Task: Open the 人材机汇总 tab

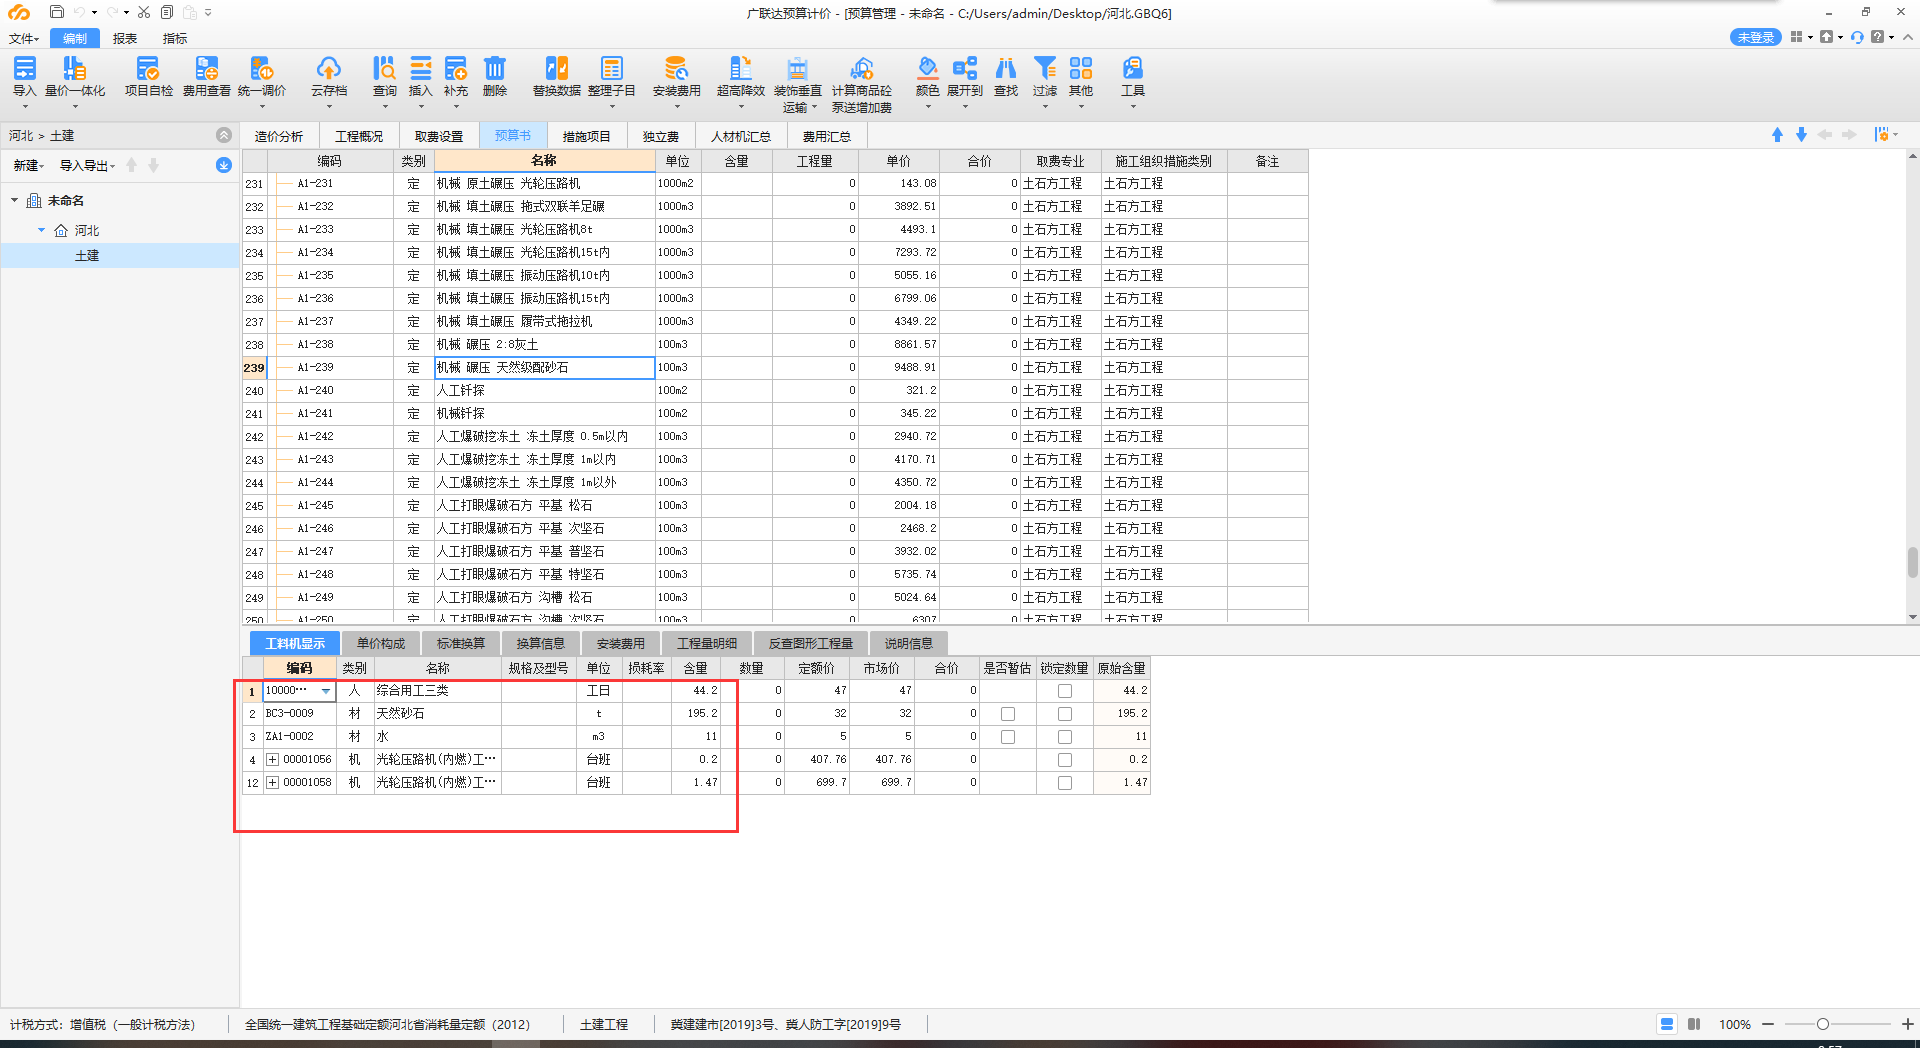Action: pyautogui.click(x=741, y=136)
